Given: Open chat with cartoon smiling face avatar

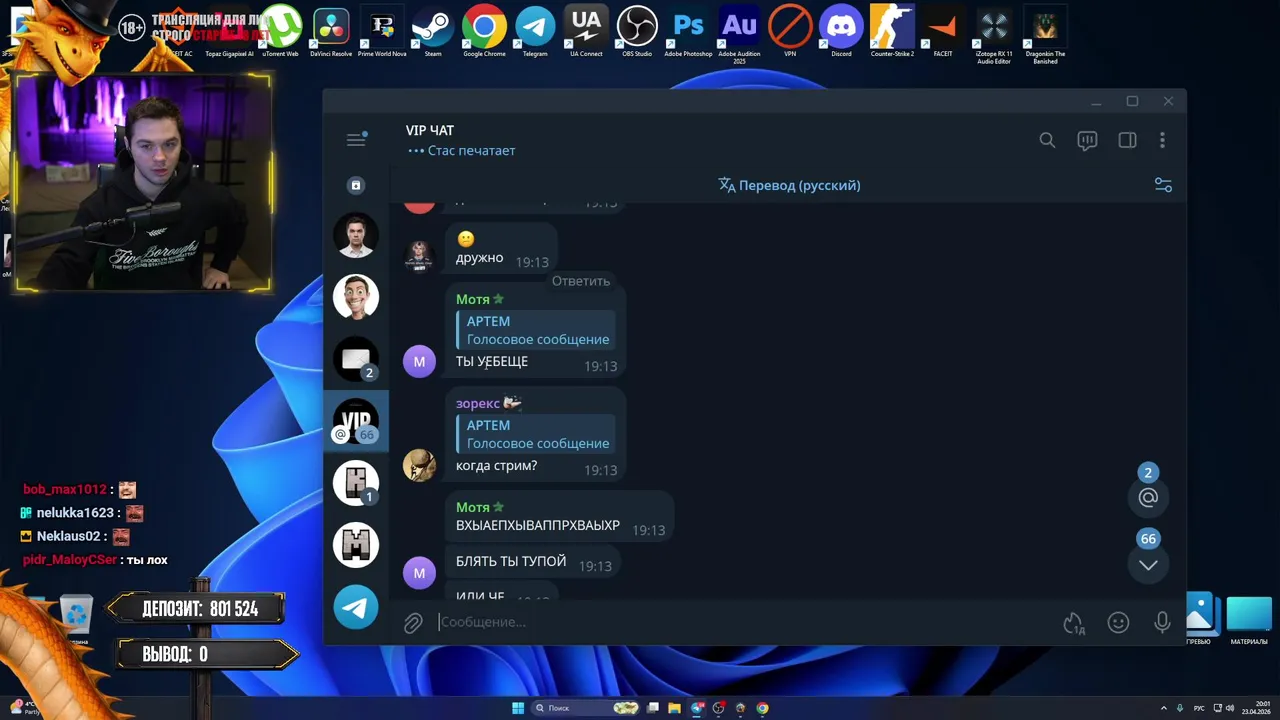Looking at the screenshot, I should pos(356,297).
